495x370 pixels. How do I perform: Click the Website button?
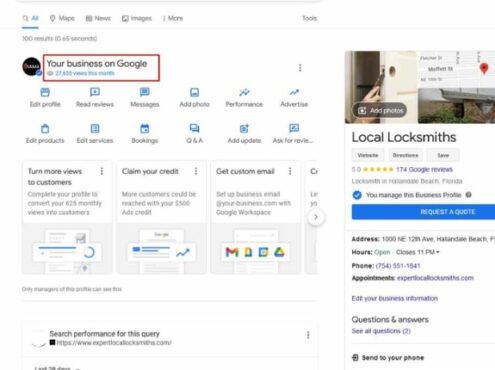click(x=368, y=155)
